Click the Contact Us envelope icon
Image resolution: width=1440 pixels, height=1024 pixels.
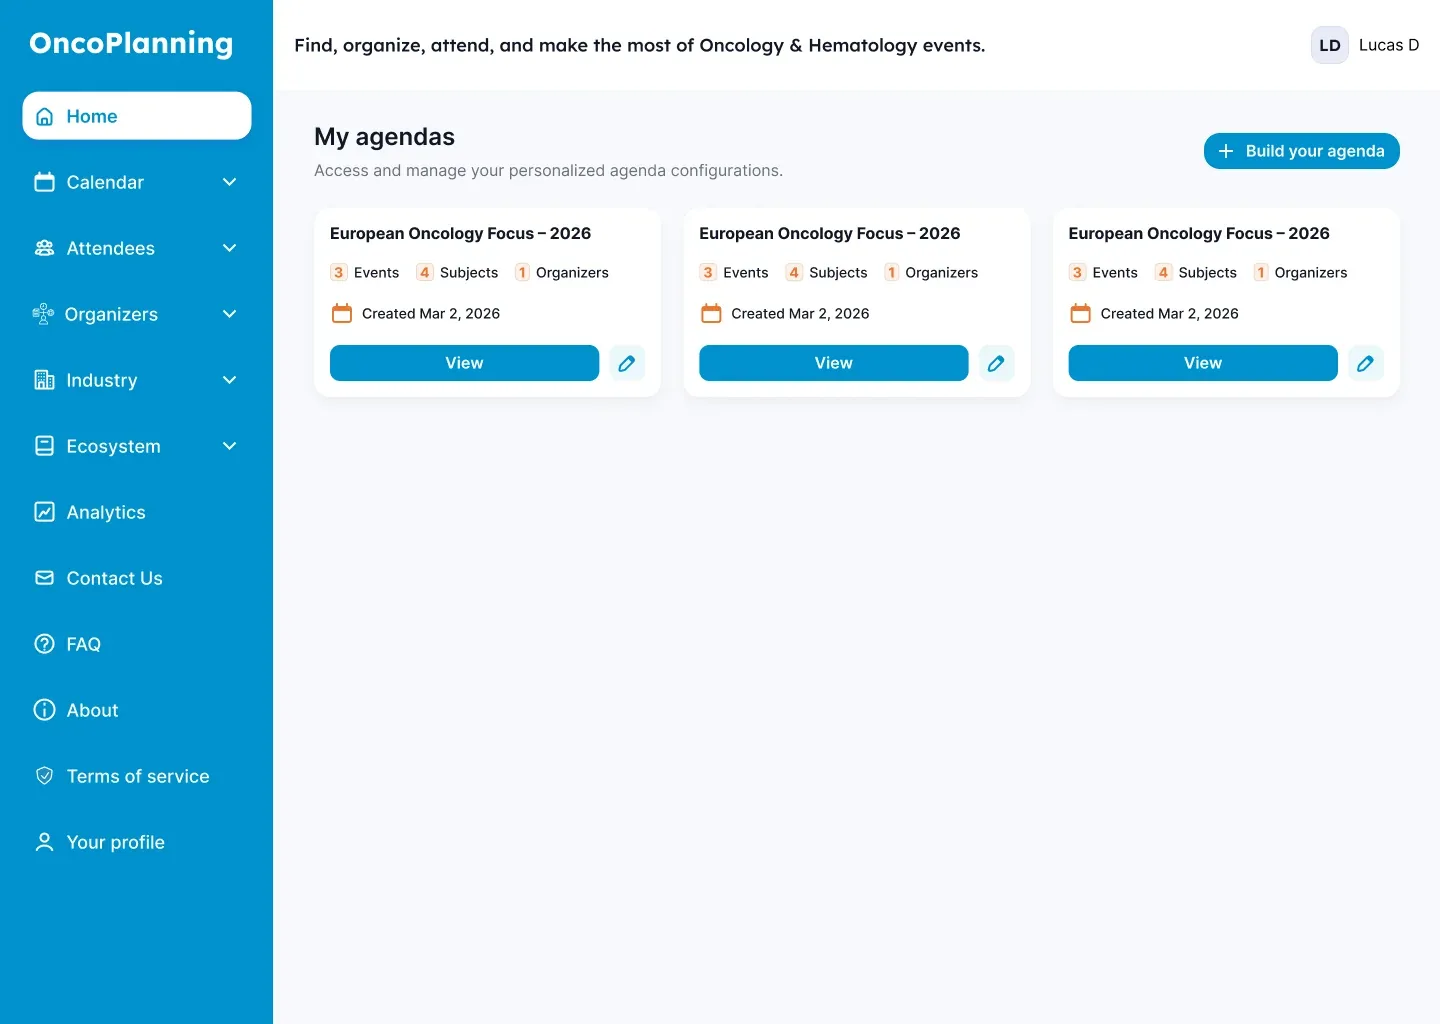tap(45, 578)
